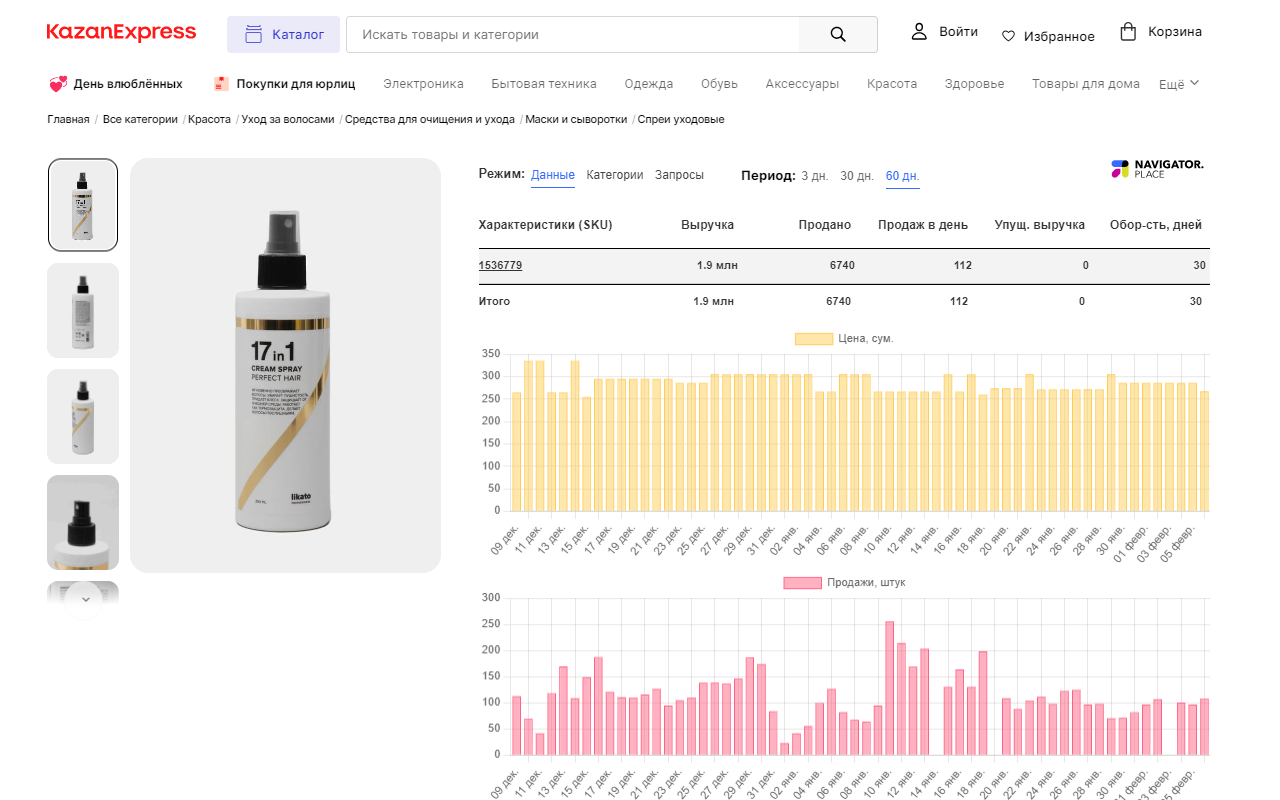
Task: Click 'Характеристики (SKU)' column header
Action: [x=546, y=225]
